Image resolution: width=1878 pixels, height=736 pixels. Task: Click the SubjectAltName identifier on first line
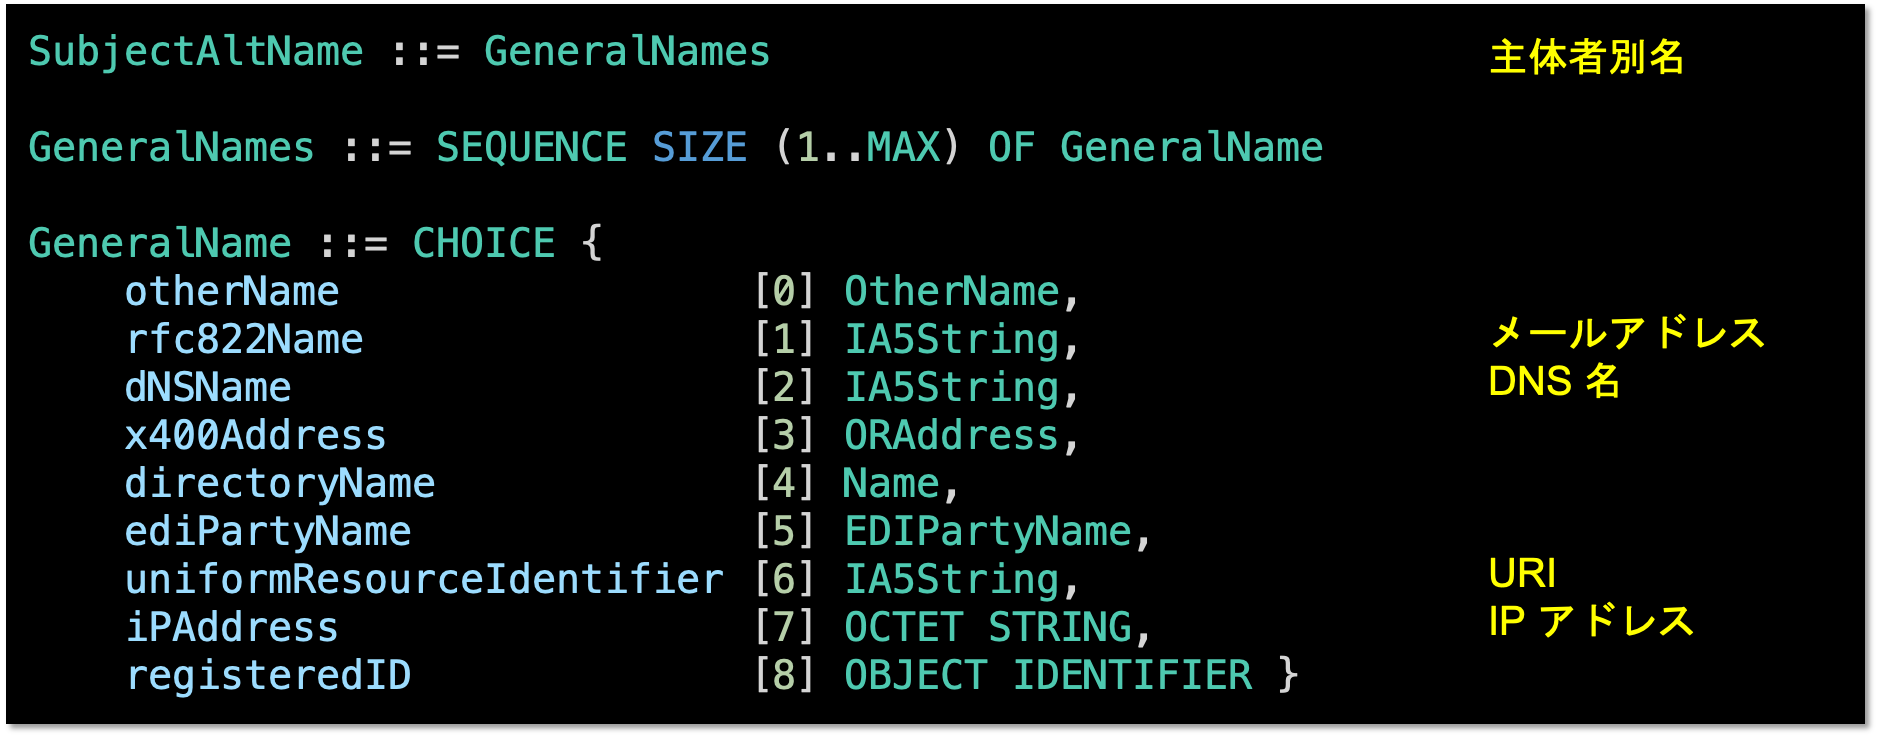196,52
